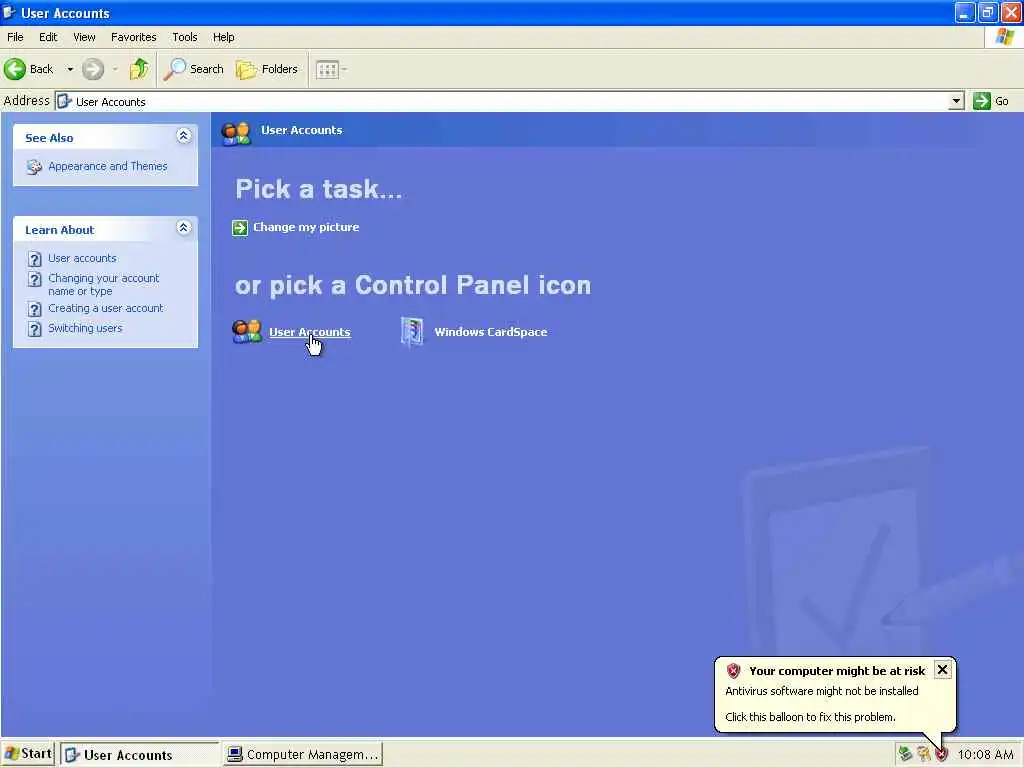Open the Edit menu
1024x768 pixels.
[48, 37]
